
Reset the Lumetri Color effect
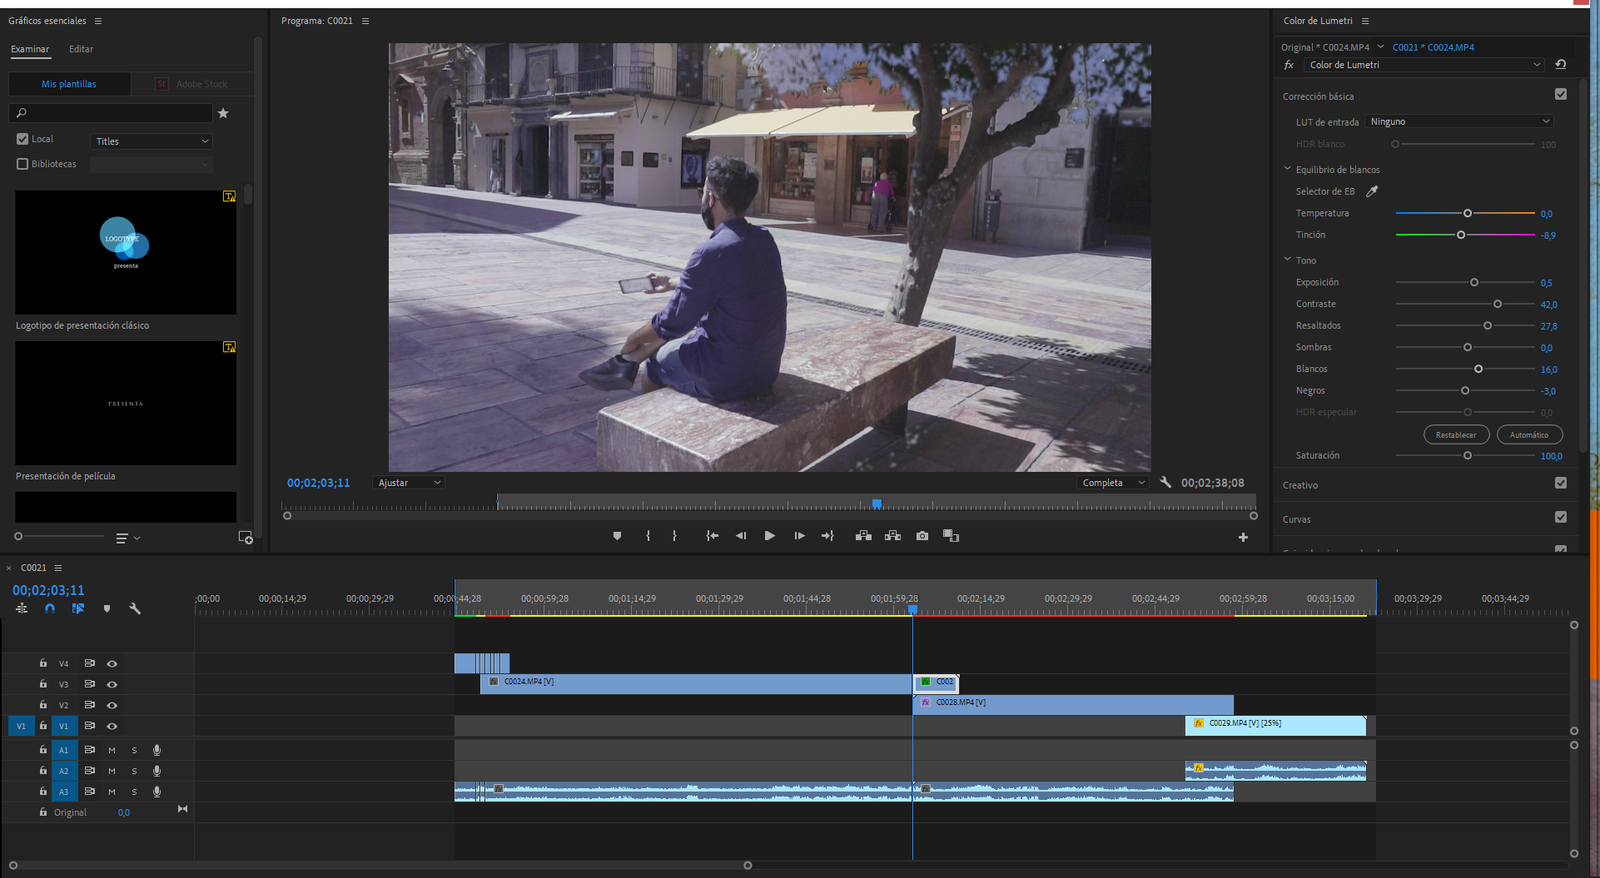[x=1560, y=65]
